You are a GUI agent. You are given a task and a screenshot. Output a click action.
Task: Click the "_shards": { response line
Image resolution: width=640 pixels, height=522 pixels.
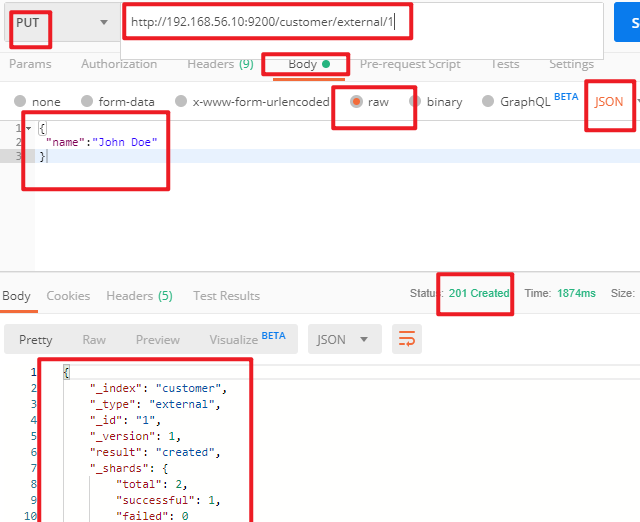pyautogui.click(x=129, y=468)
